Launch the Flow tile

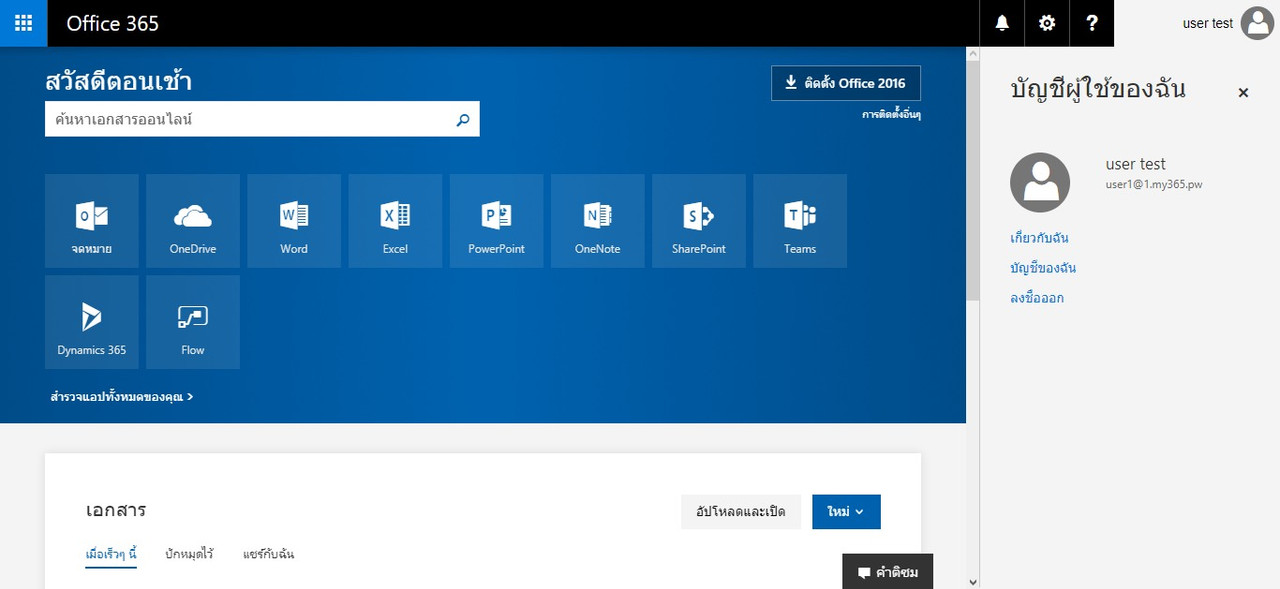pos(193,322)
